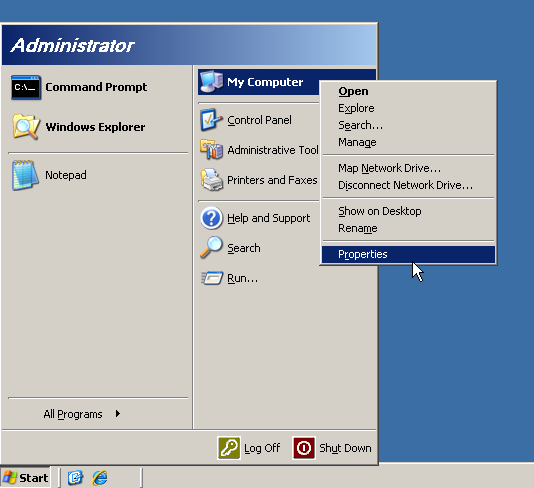
Task: Click the Shut Down power icon
Action: pos(304,448)
